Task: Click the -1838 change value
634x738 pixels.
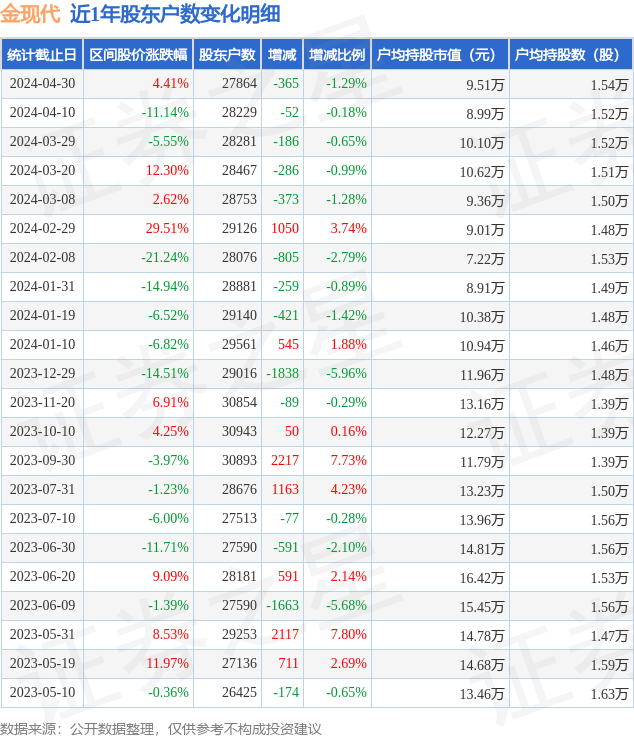Action: pyautogui.click(x=283, y=374)
